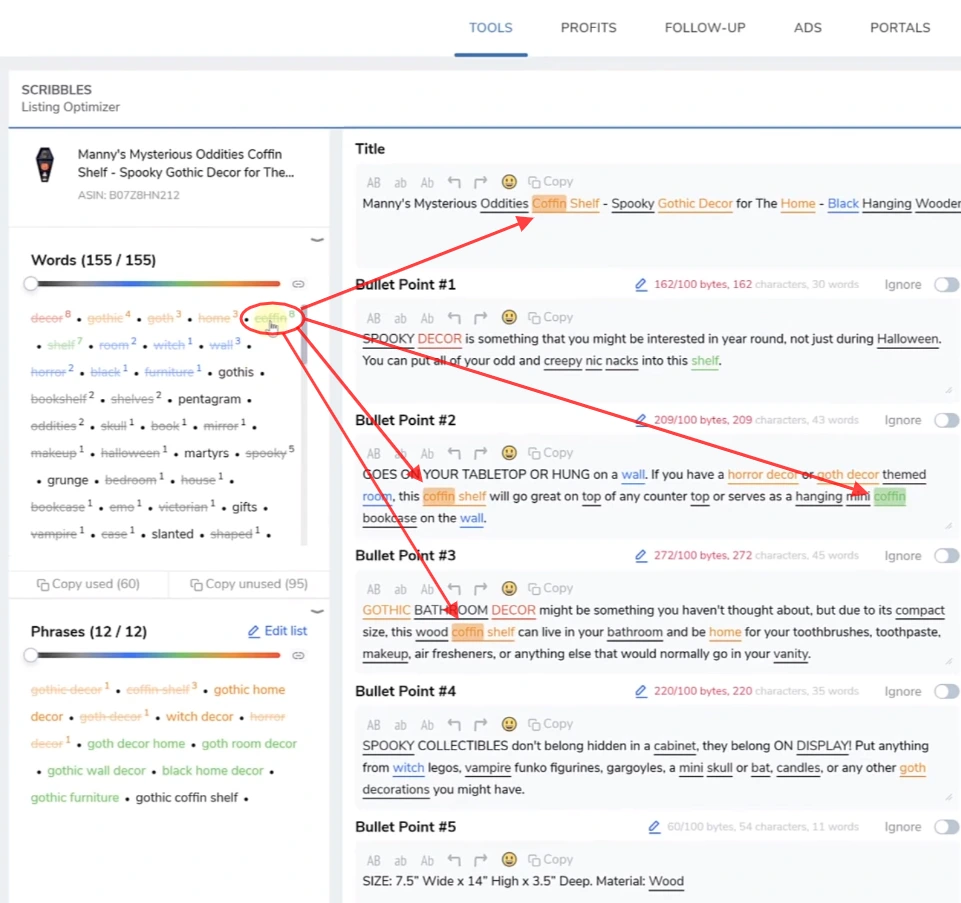Click Edit list link for Phrases
Viewport: 961px width, 903px height.
(x=277, y=631)
